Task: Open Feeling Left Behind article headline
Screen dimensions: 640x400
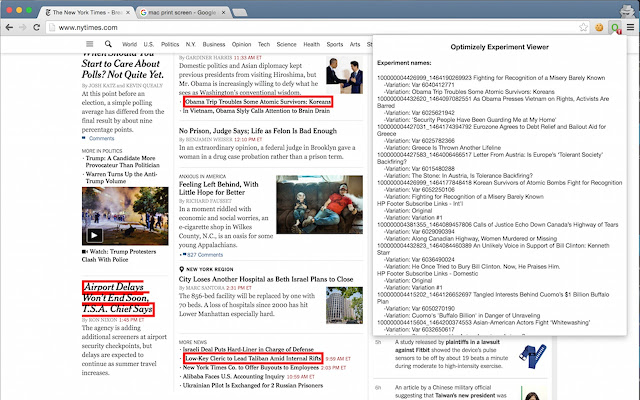Action: (218, 188)
